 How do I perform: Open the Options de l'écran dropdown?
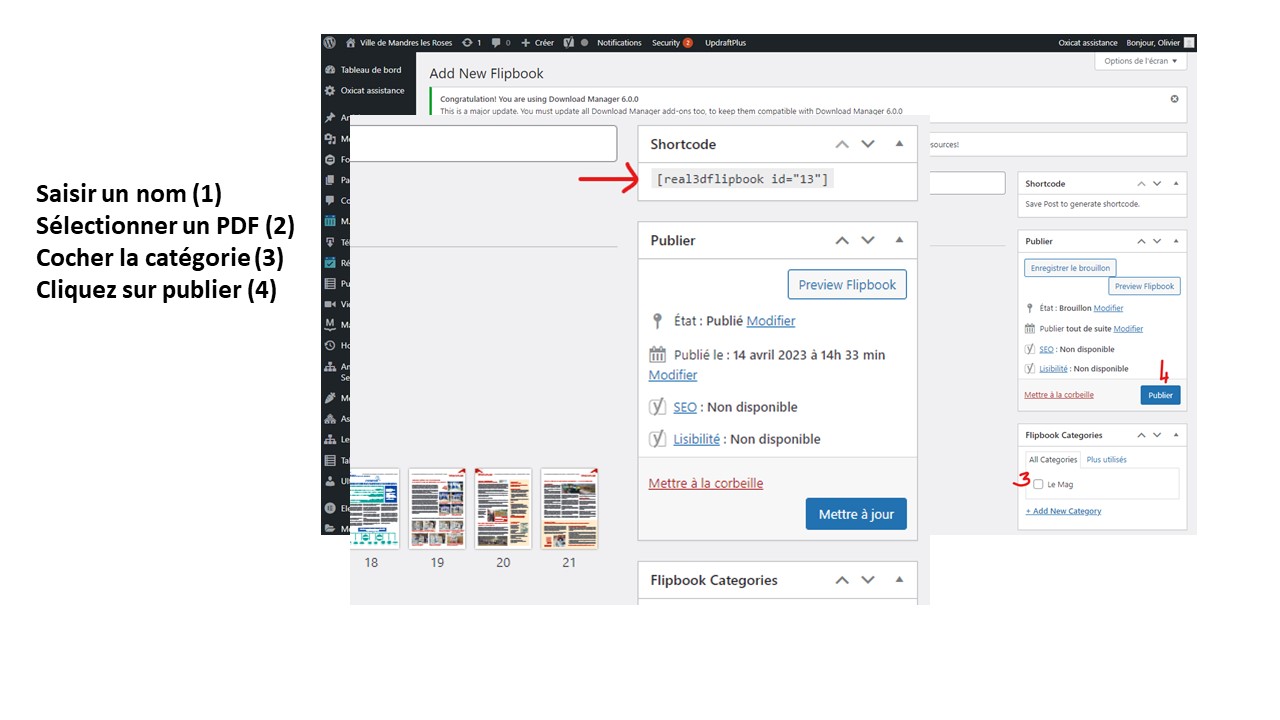coord(1141,61)
